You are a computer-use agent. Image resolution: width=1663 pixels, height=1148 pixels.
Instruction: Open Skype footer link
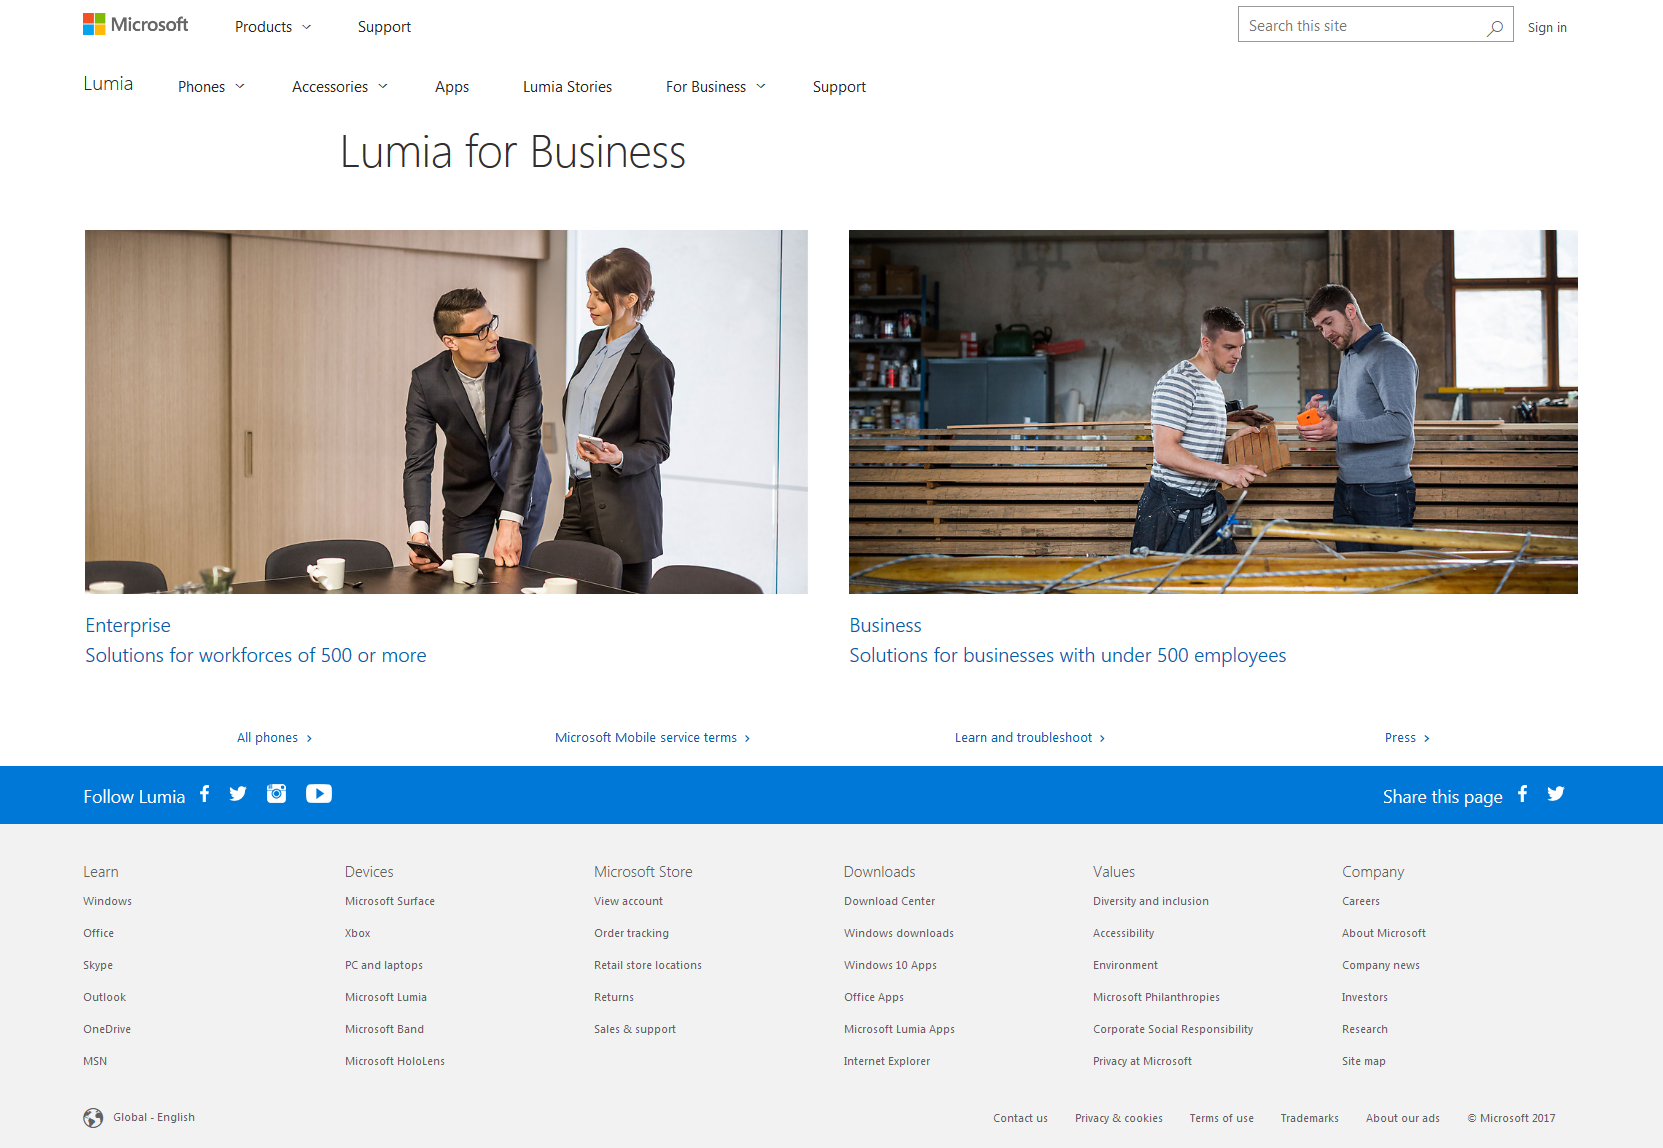[98, 965]
